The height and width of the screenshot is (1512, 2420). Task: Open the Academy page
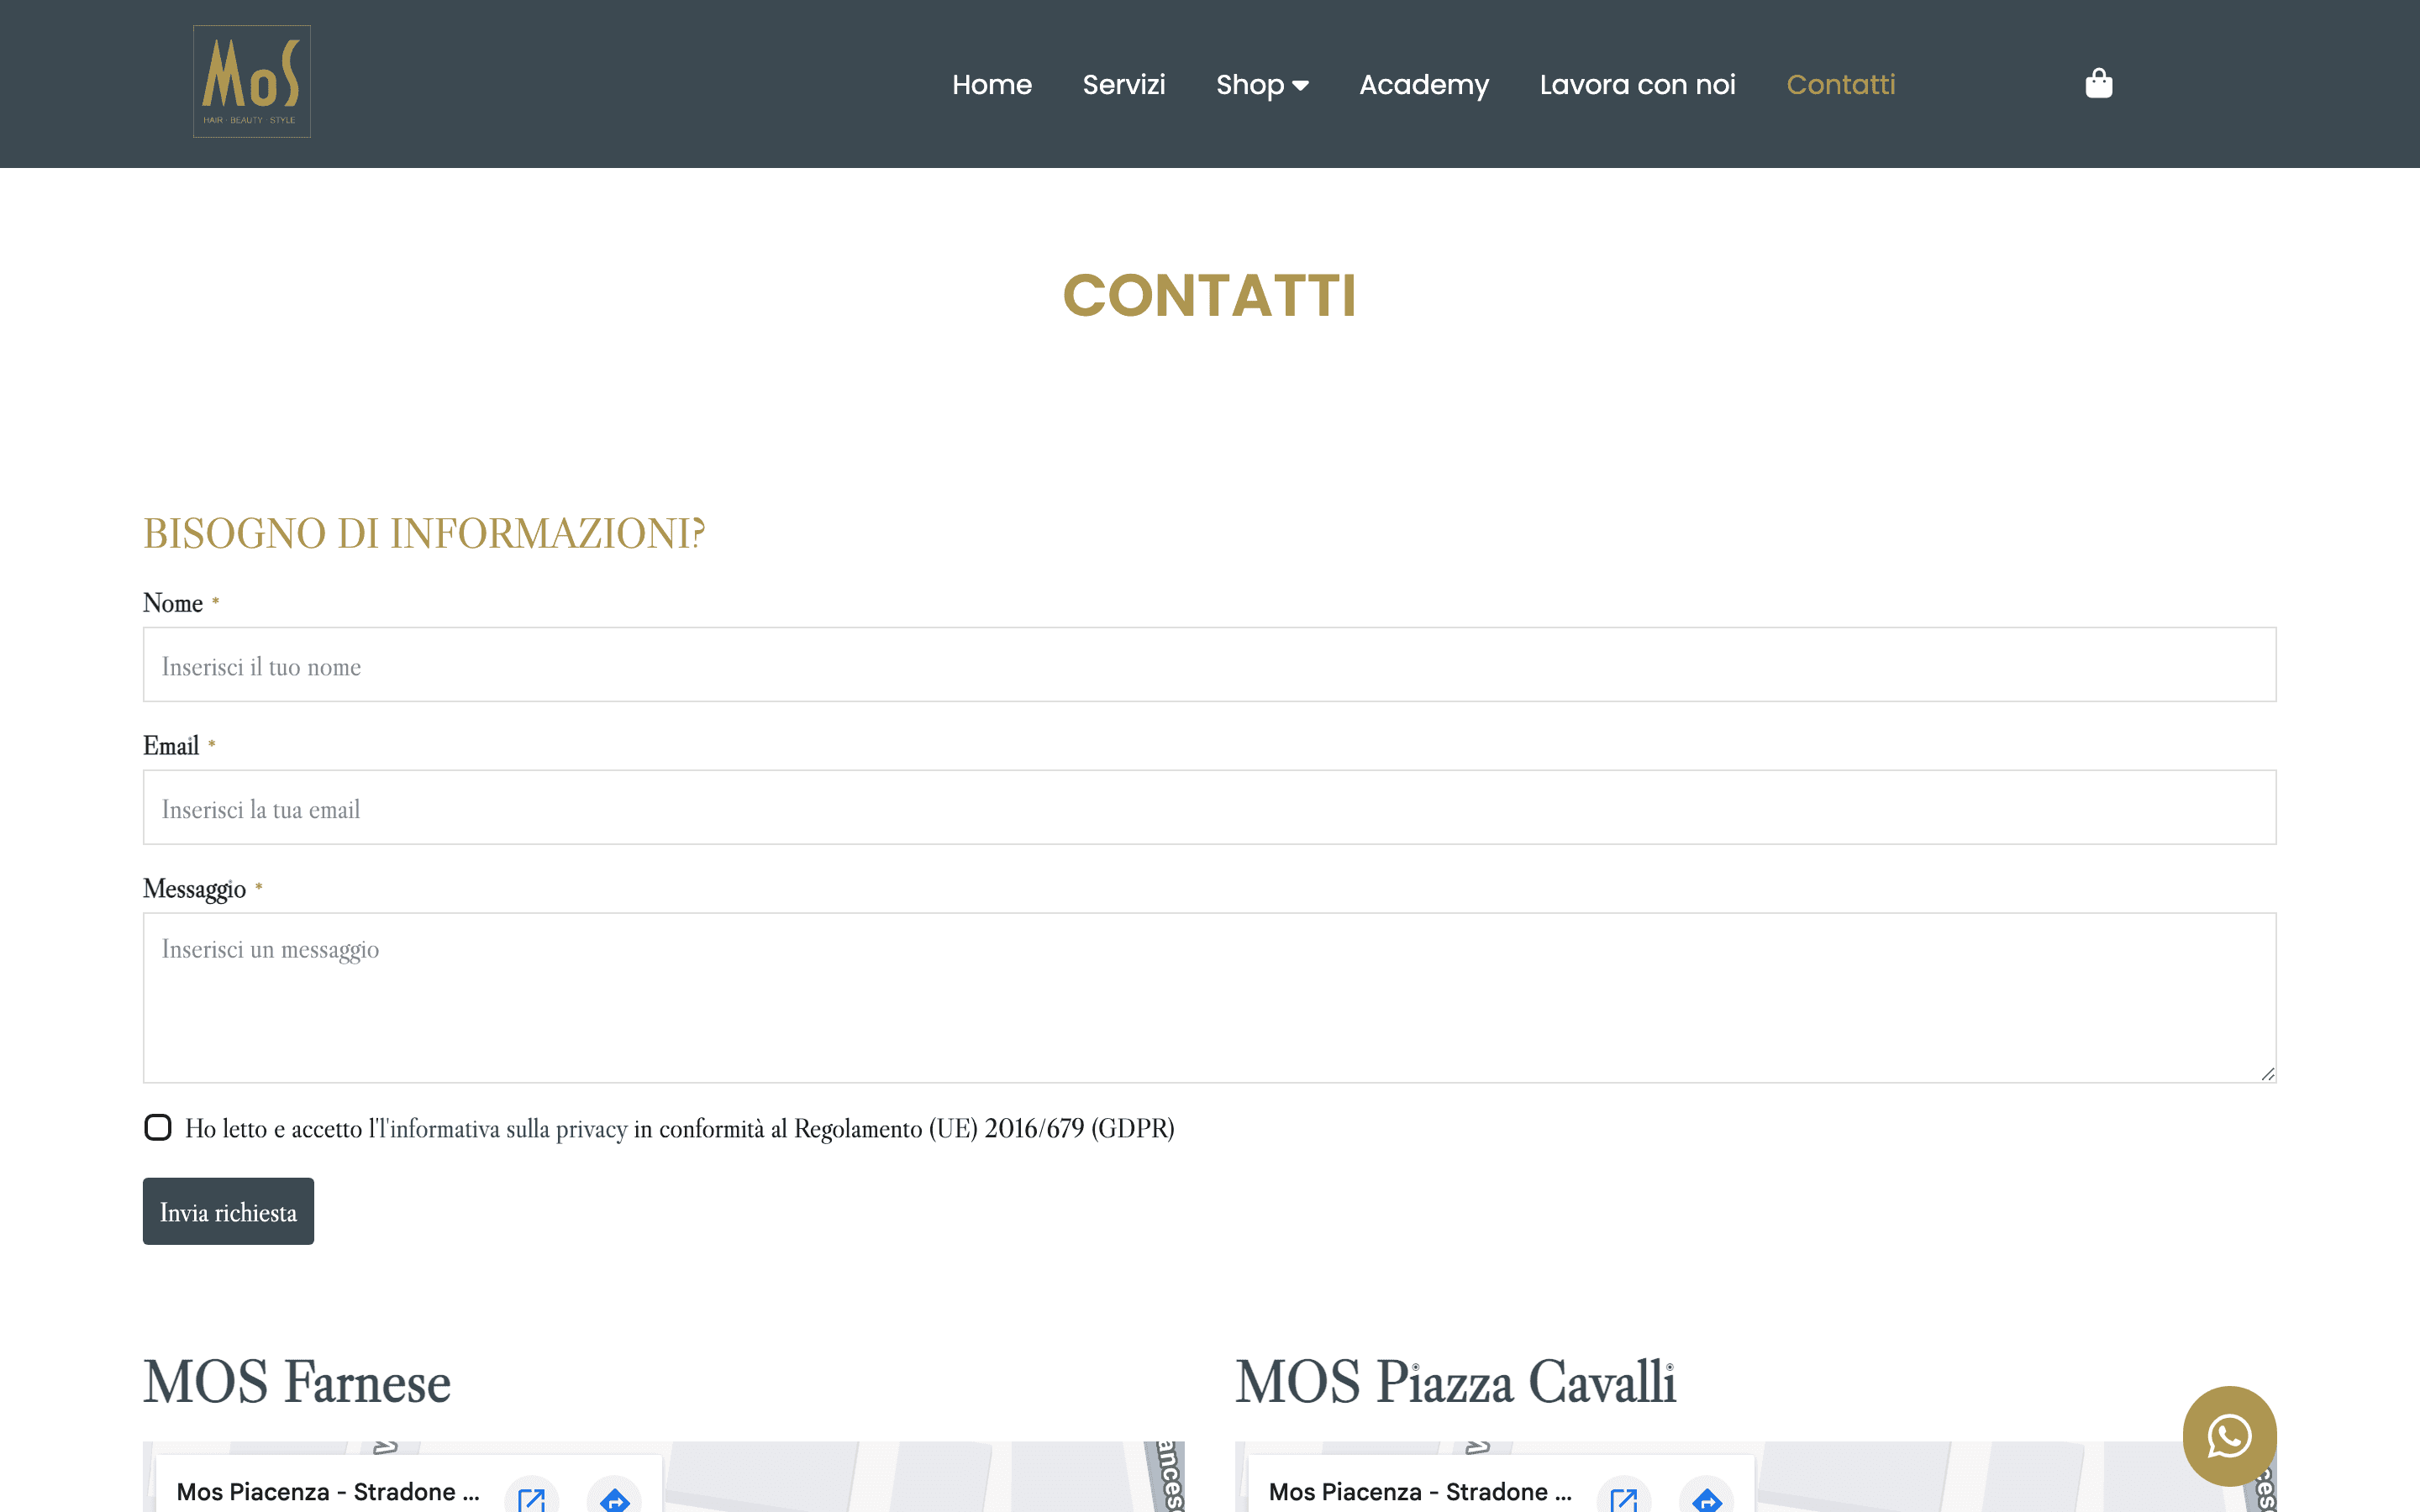tap(1424, 85)
